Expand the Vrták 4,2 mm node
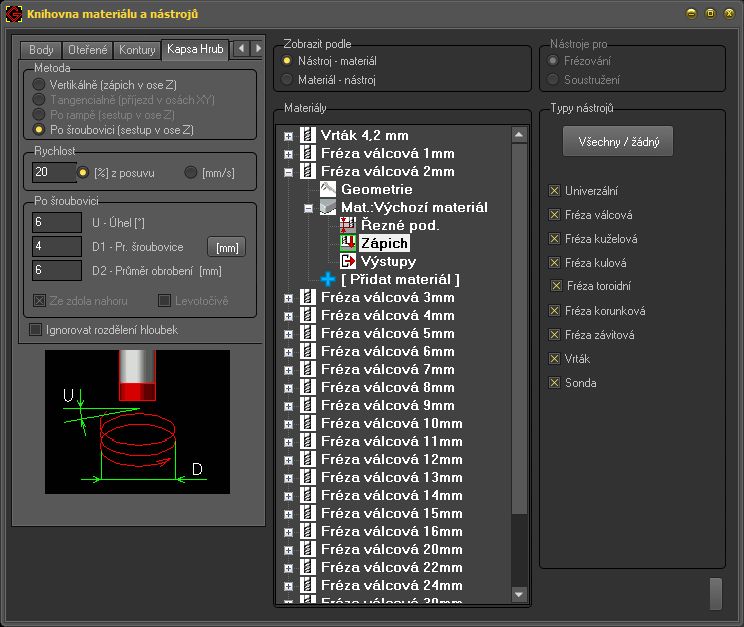 289,135
